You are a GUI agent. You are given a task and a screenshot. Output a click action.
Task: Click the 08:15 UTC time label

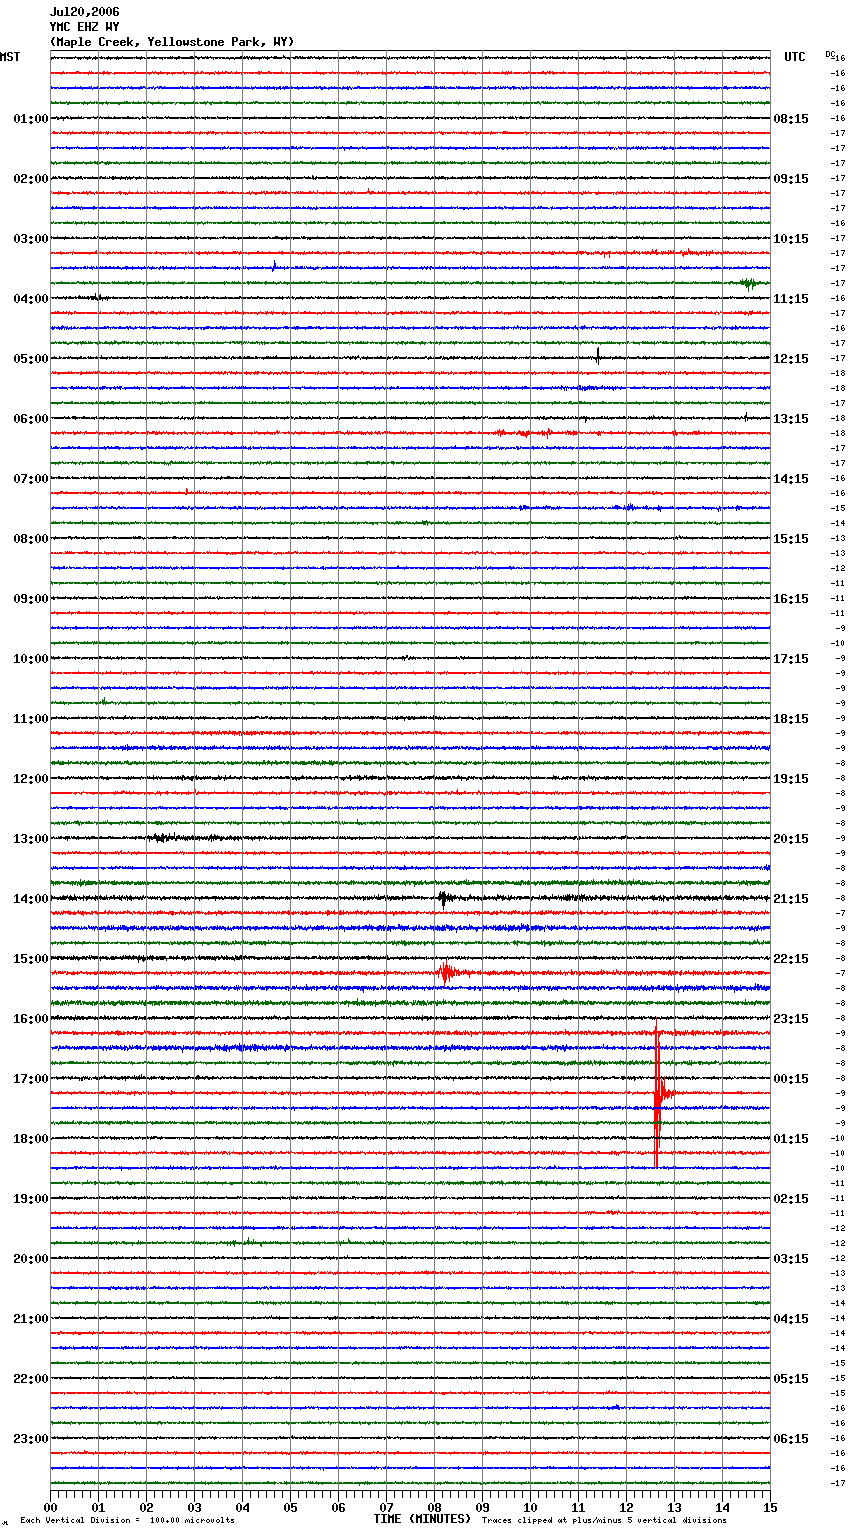click(791, 119)
